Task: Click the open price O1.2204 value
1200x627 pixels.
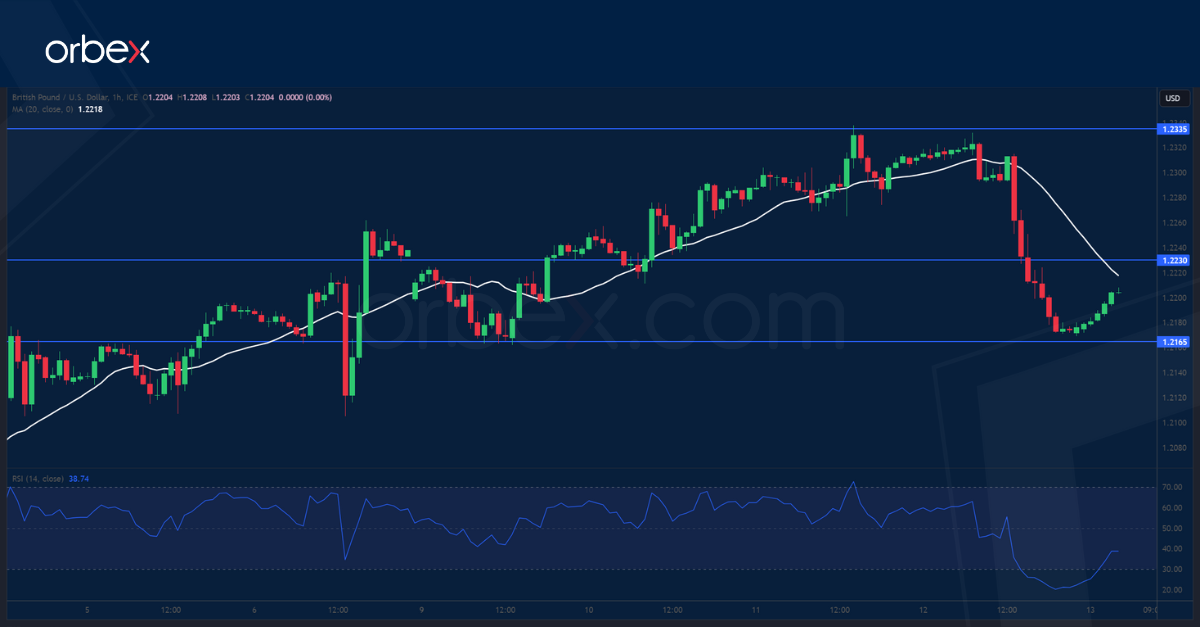Action: point(157,97)
